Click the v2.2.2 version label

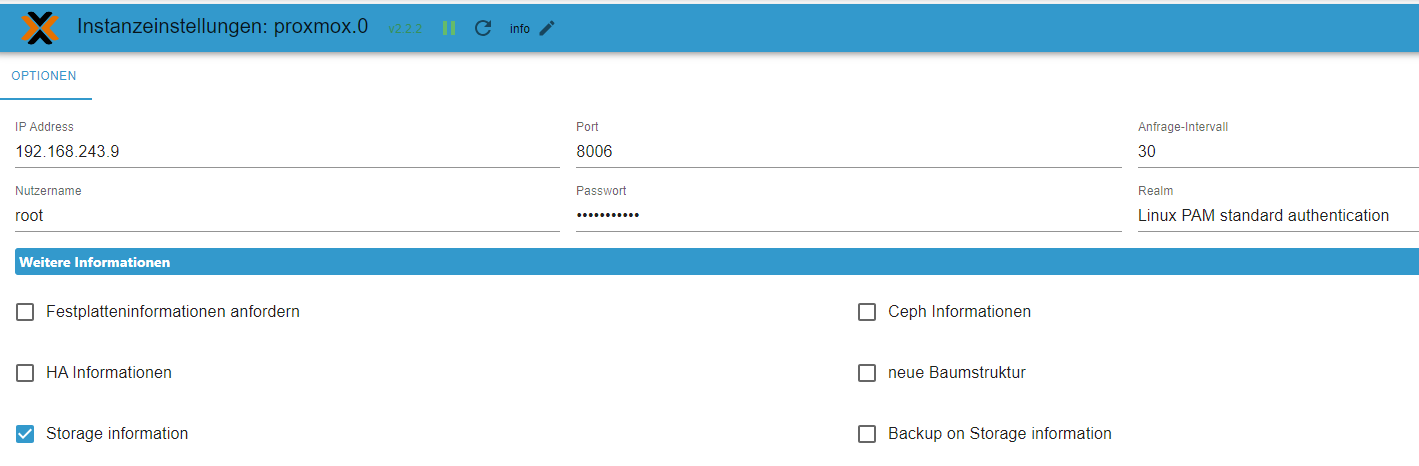click(405, 29)
